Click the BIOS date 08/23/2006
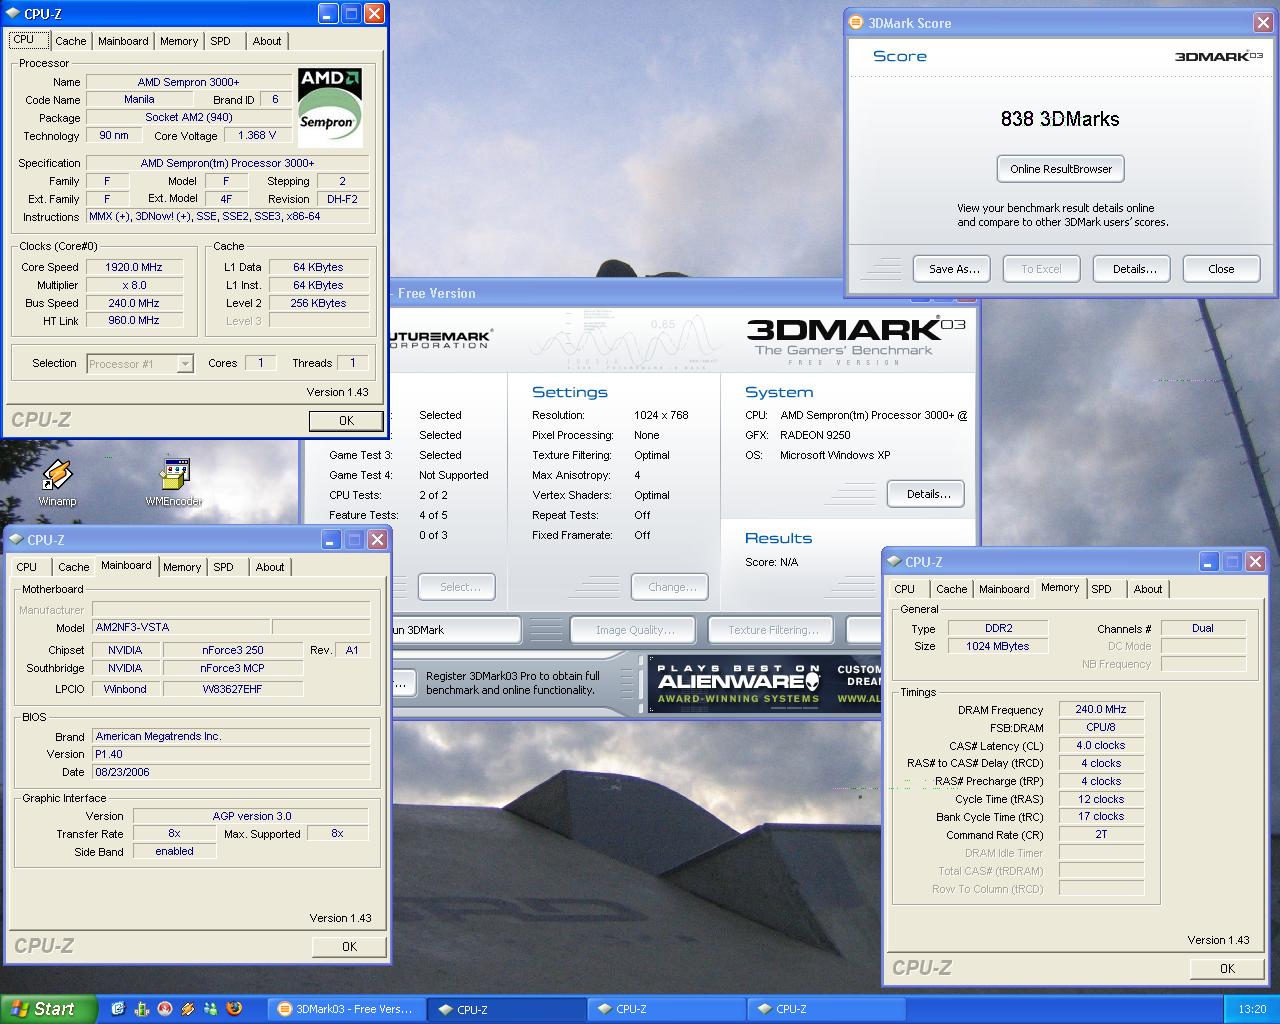 click(231, 772)
